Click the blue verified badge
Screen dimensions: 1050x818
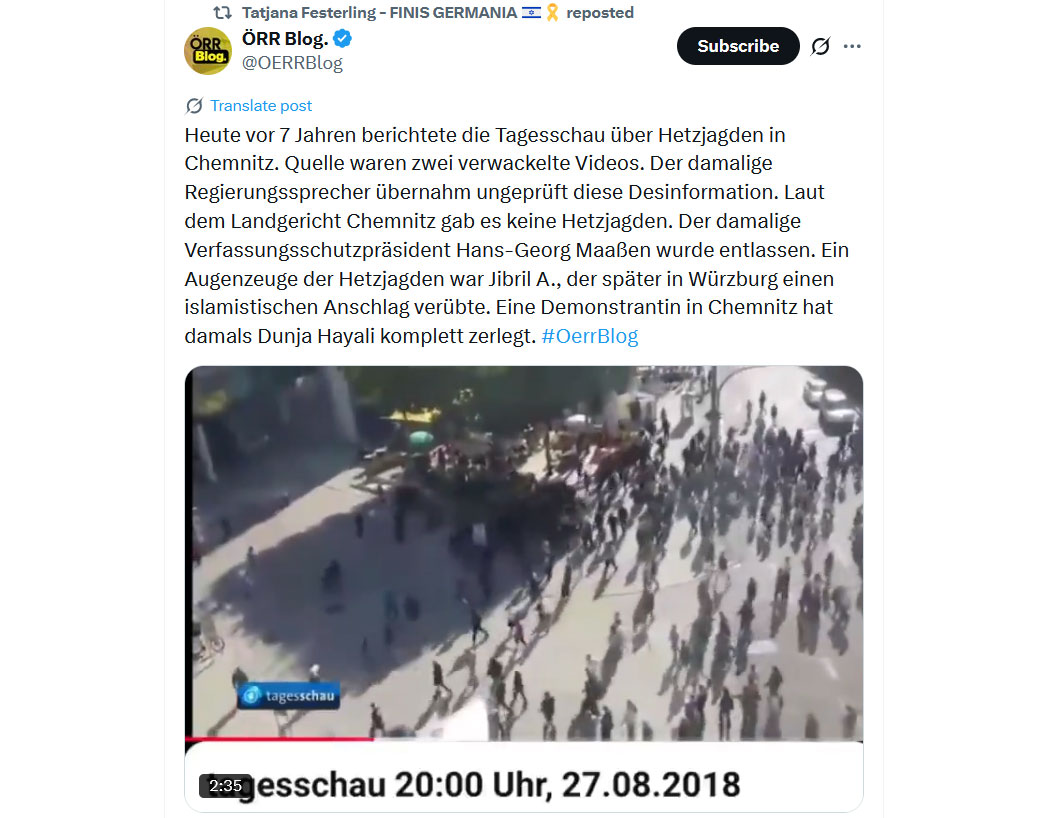click(x=343, y=39)
